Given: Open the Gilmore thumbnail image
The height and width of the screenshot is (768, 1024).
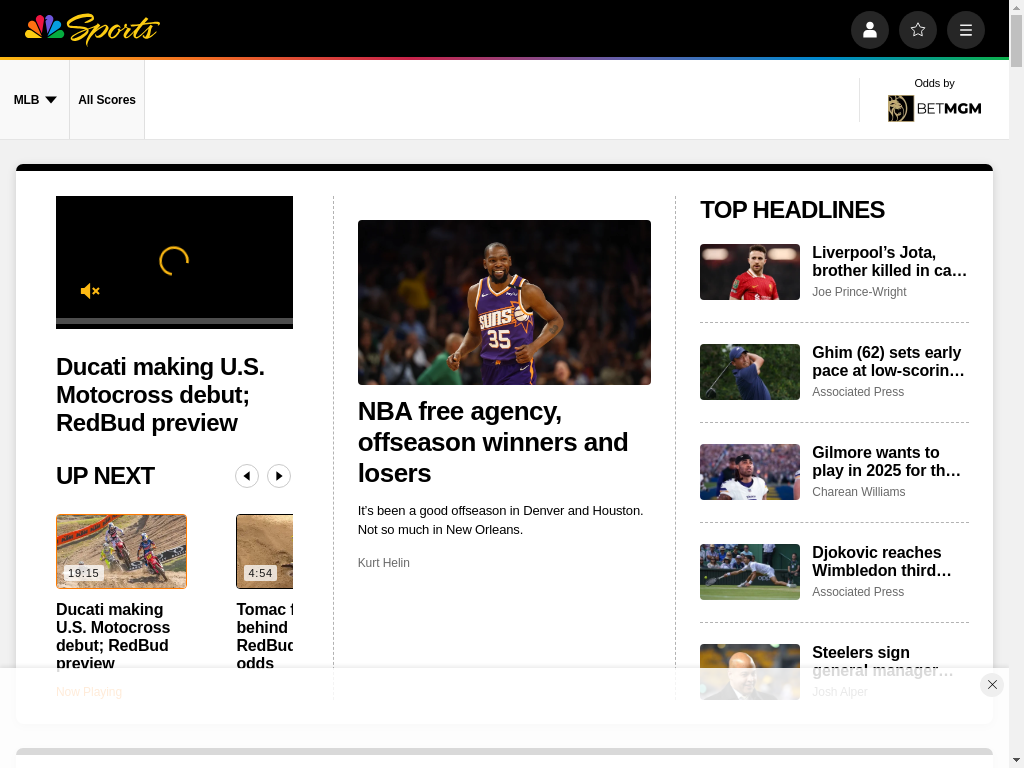Looking at the screenshot, I should (x=750, y=472).
